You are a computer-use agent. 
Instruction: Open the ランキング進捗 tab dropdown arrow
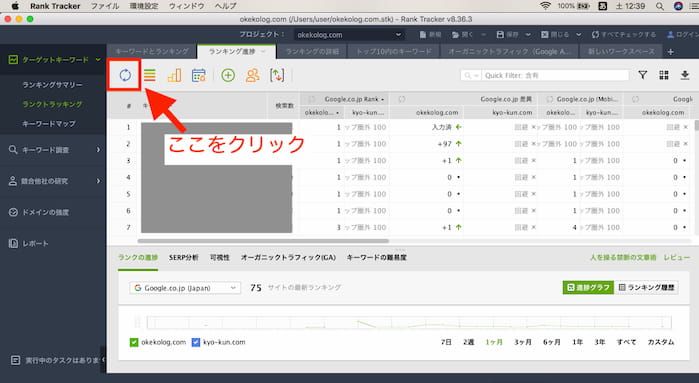263,52
